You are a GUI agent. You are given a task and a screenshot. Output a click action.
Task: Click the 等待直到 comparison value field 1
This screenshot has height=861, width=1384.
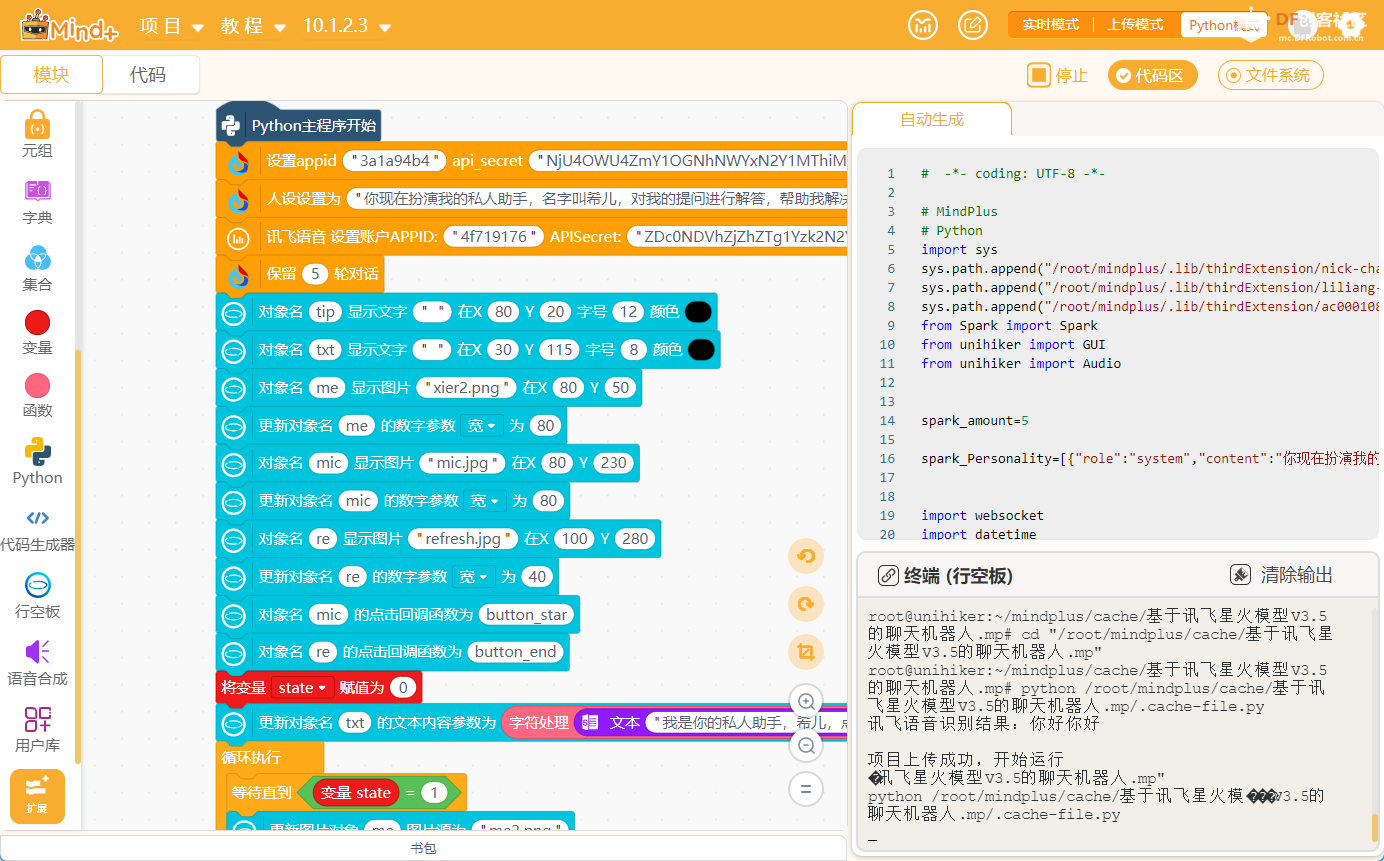coord(434,793)
